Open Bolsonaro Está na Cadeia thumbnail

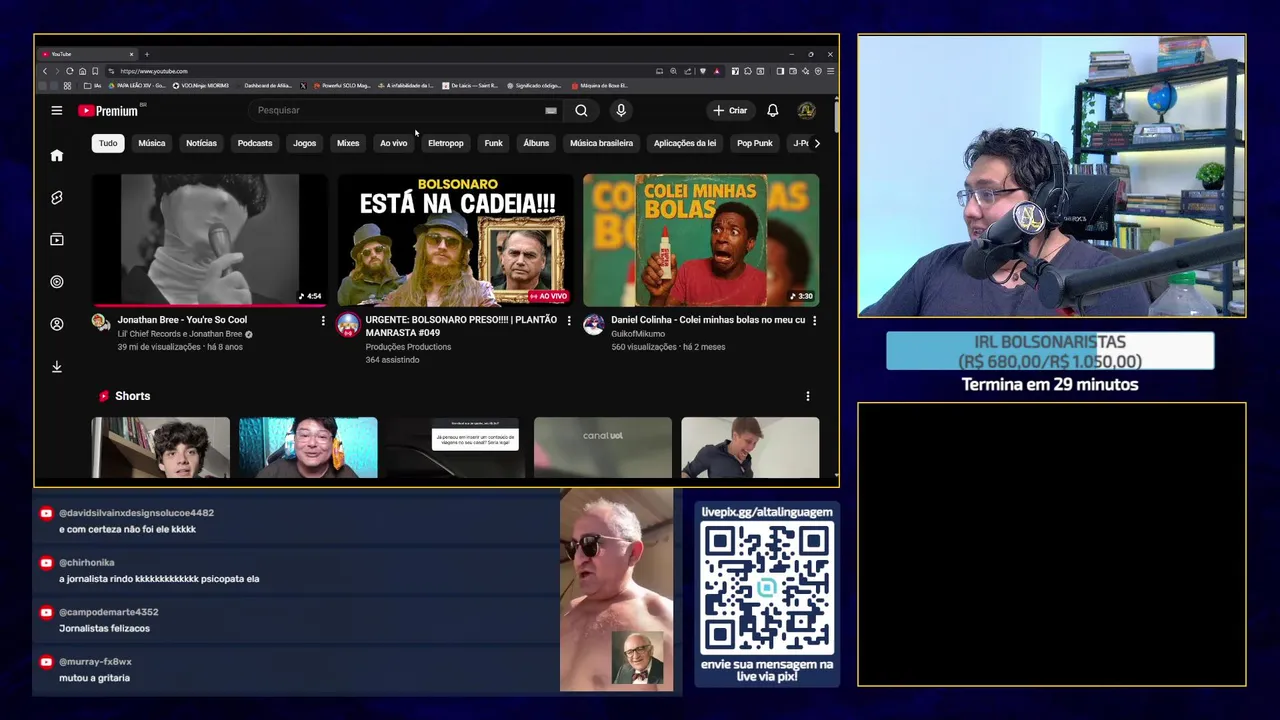[x=456, y=240]
